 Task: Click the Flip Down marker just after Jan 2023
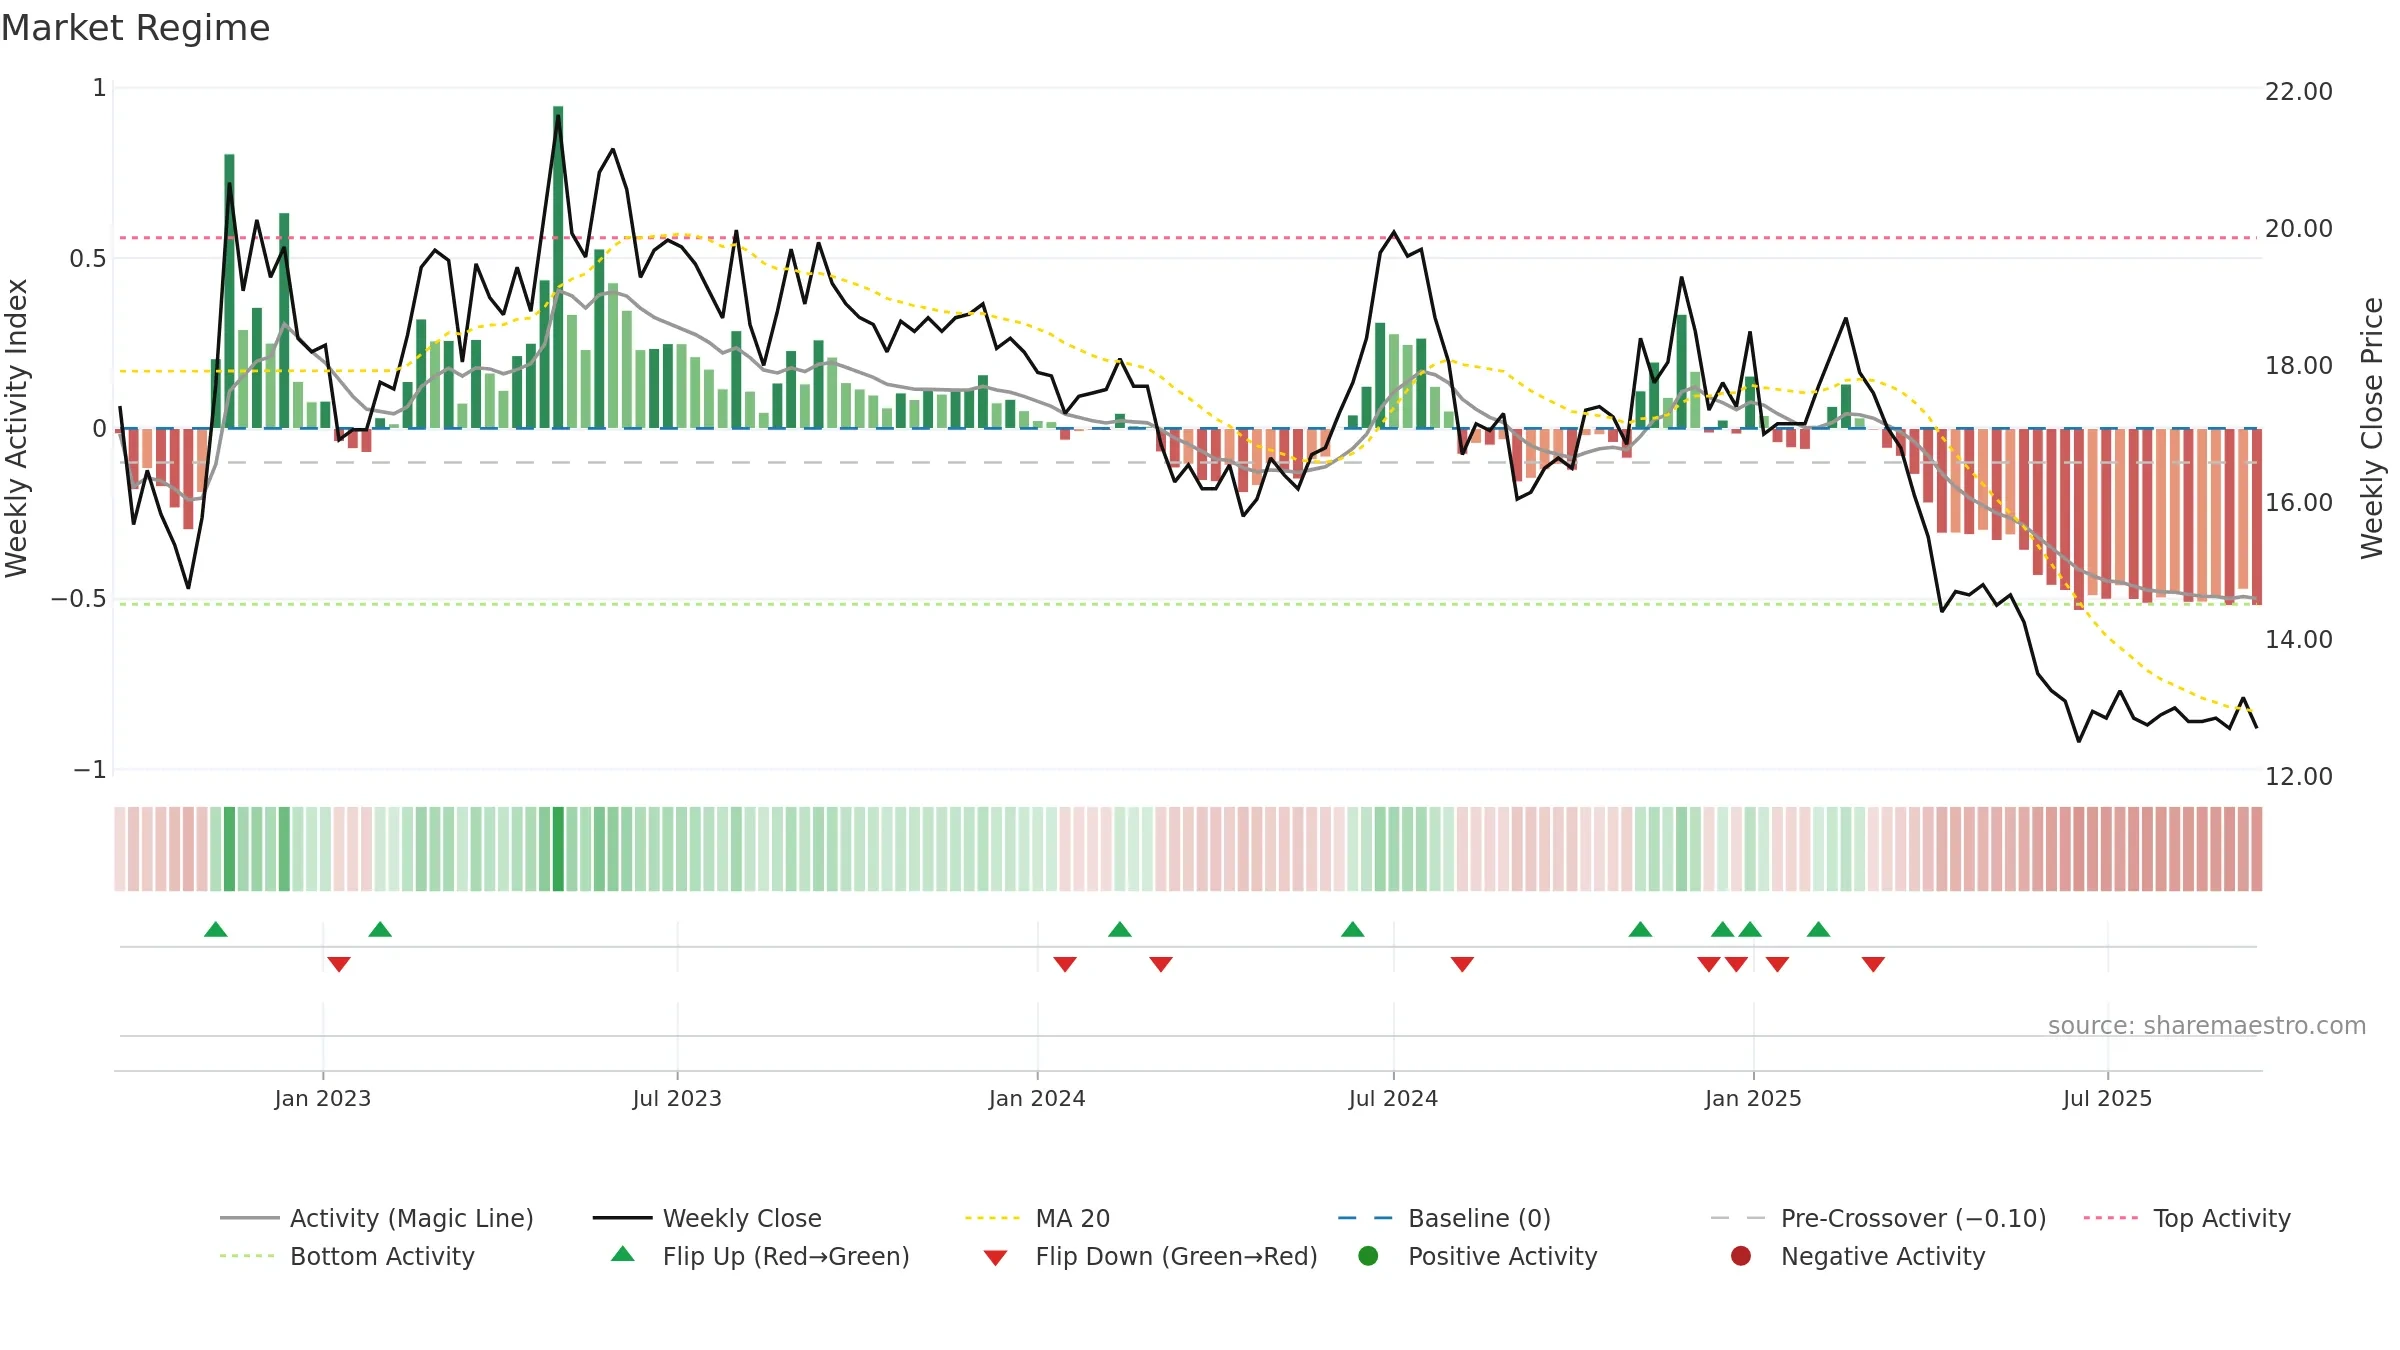[339, 964]
